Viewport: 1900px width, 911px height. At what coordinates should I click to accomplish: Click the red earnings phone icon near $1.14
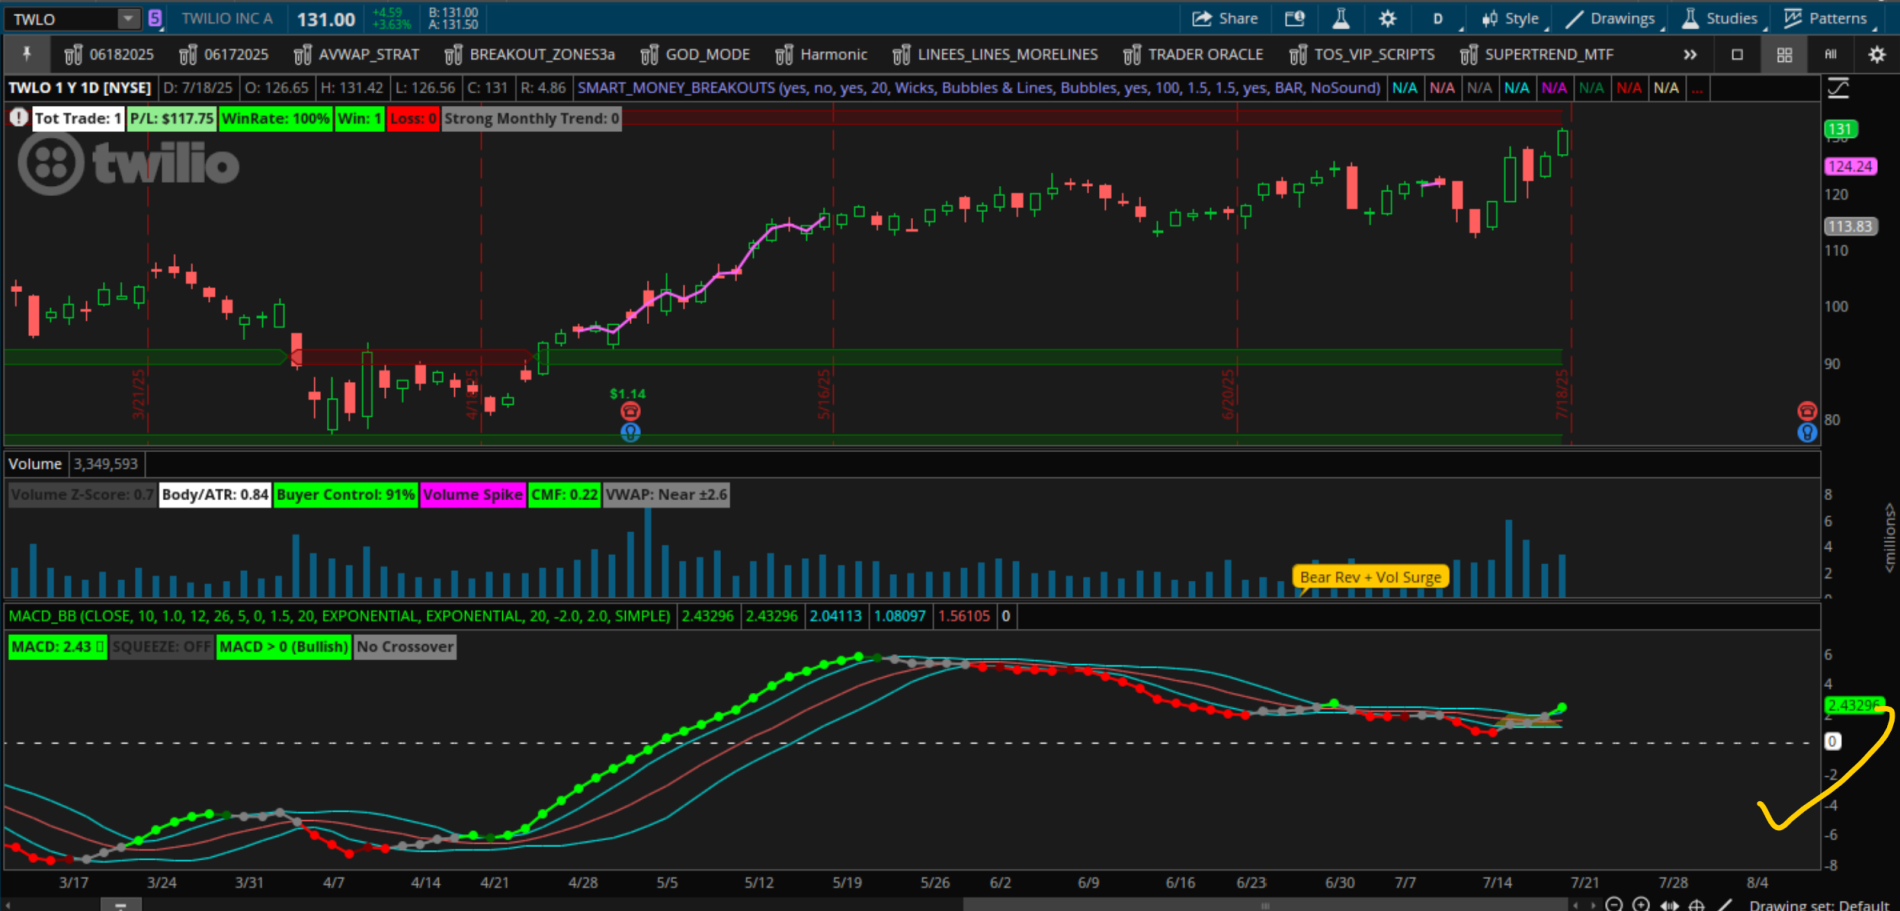click(x=630, y=411)
